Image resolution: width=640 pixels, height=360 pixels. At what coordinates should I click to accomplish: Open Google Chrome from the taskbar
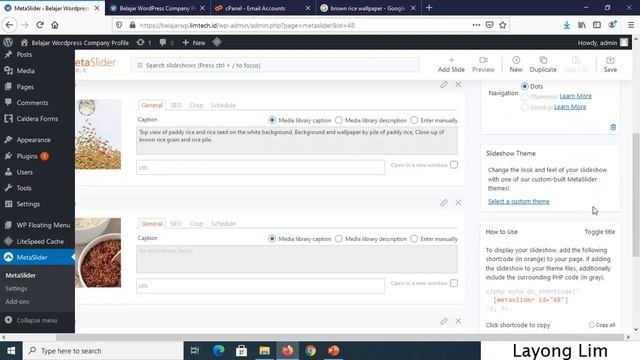tap(311, 351)
